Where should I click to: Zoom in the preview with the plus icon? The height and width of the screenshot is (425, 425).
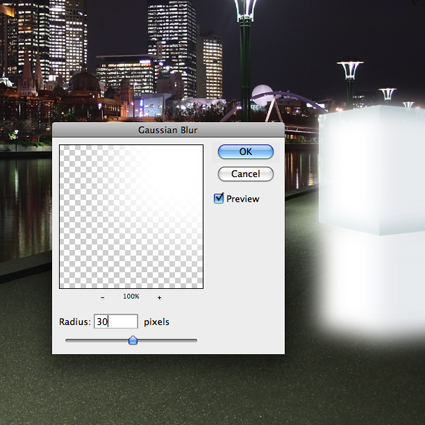coord(159,297)
